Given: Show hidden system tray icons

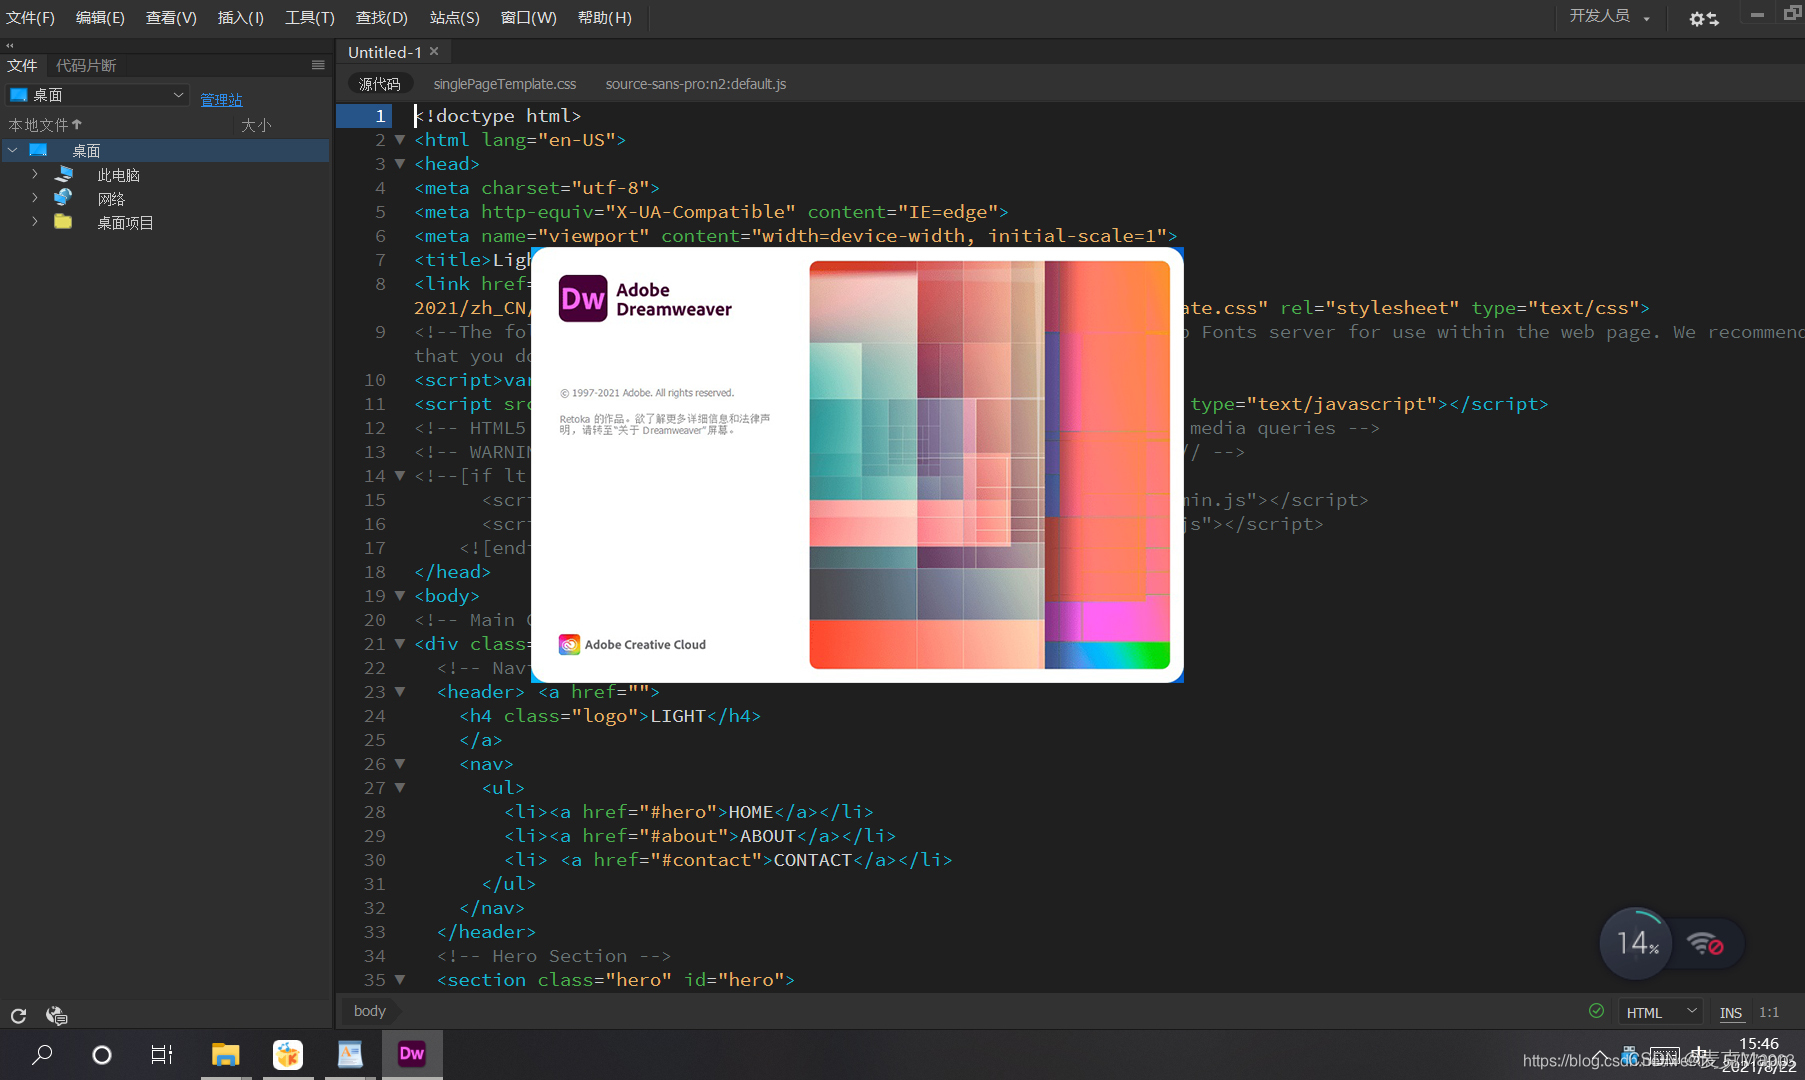Looking at the screenshot, I should click(x=1601, y=1055).
